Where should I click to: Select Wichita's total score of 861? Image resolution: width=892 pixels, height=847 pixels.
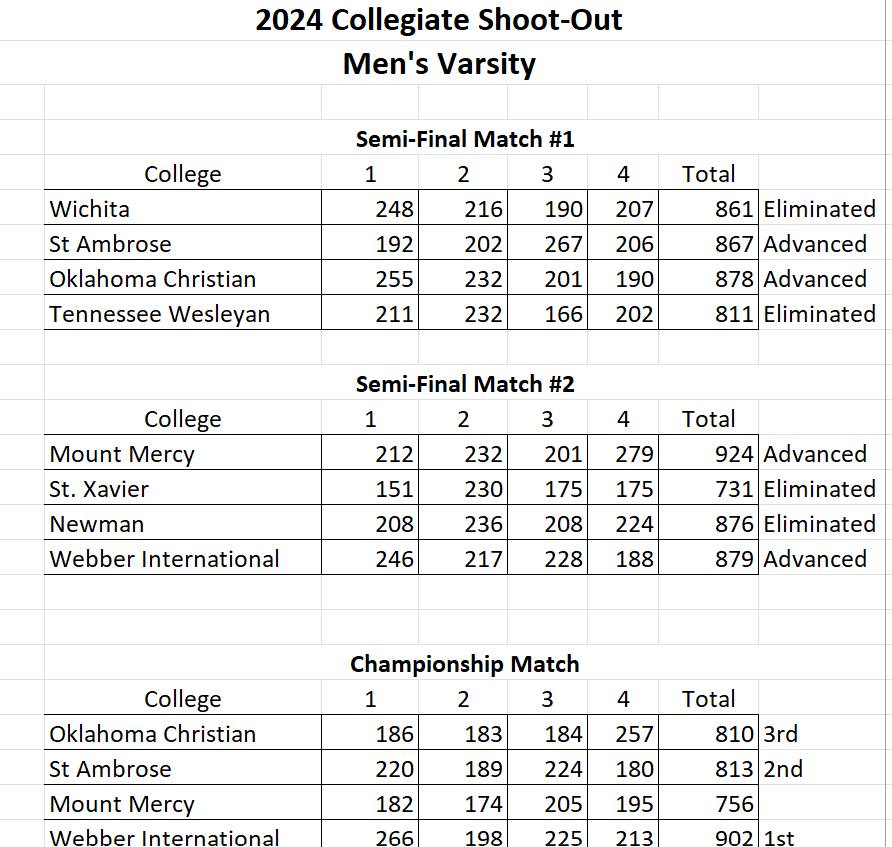click(734, 209)
